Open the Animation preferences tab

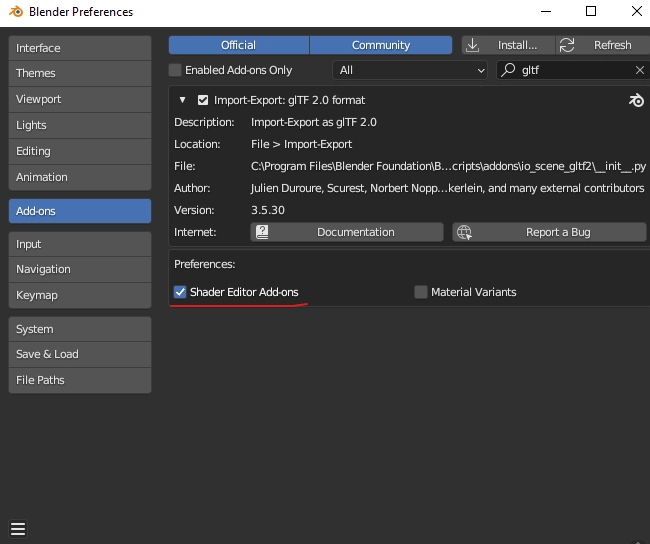coord(80,177)
